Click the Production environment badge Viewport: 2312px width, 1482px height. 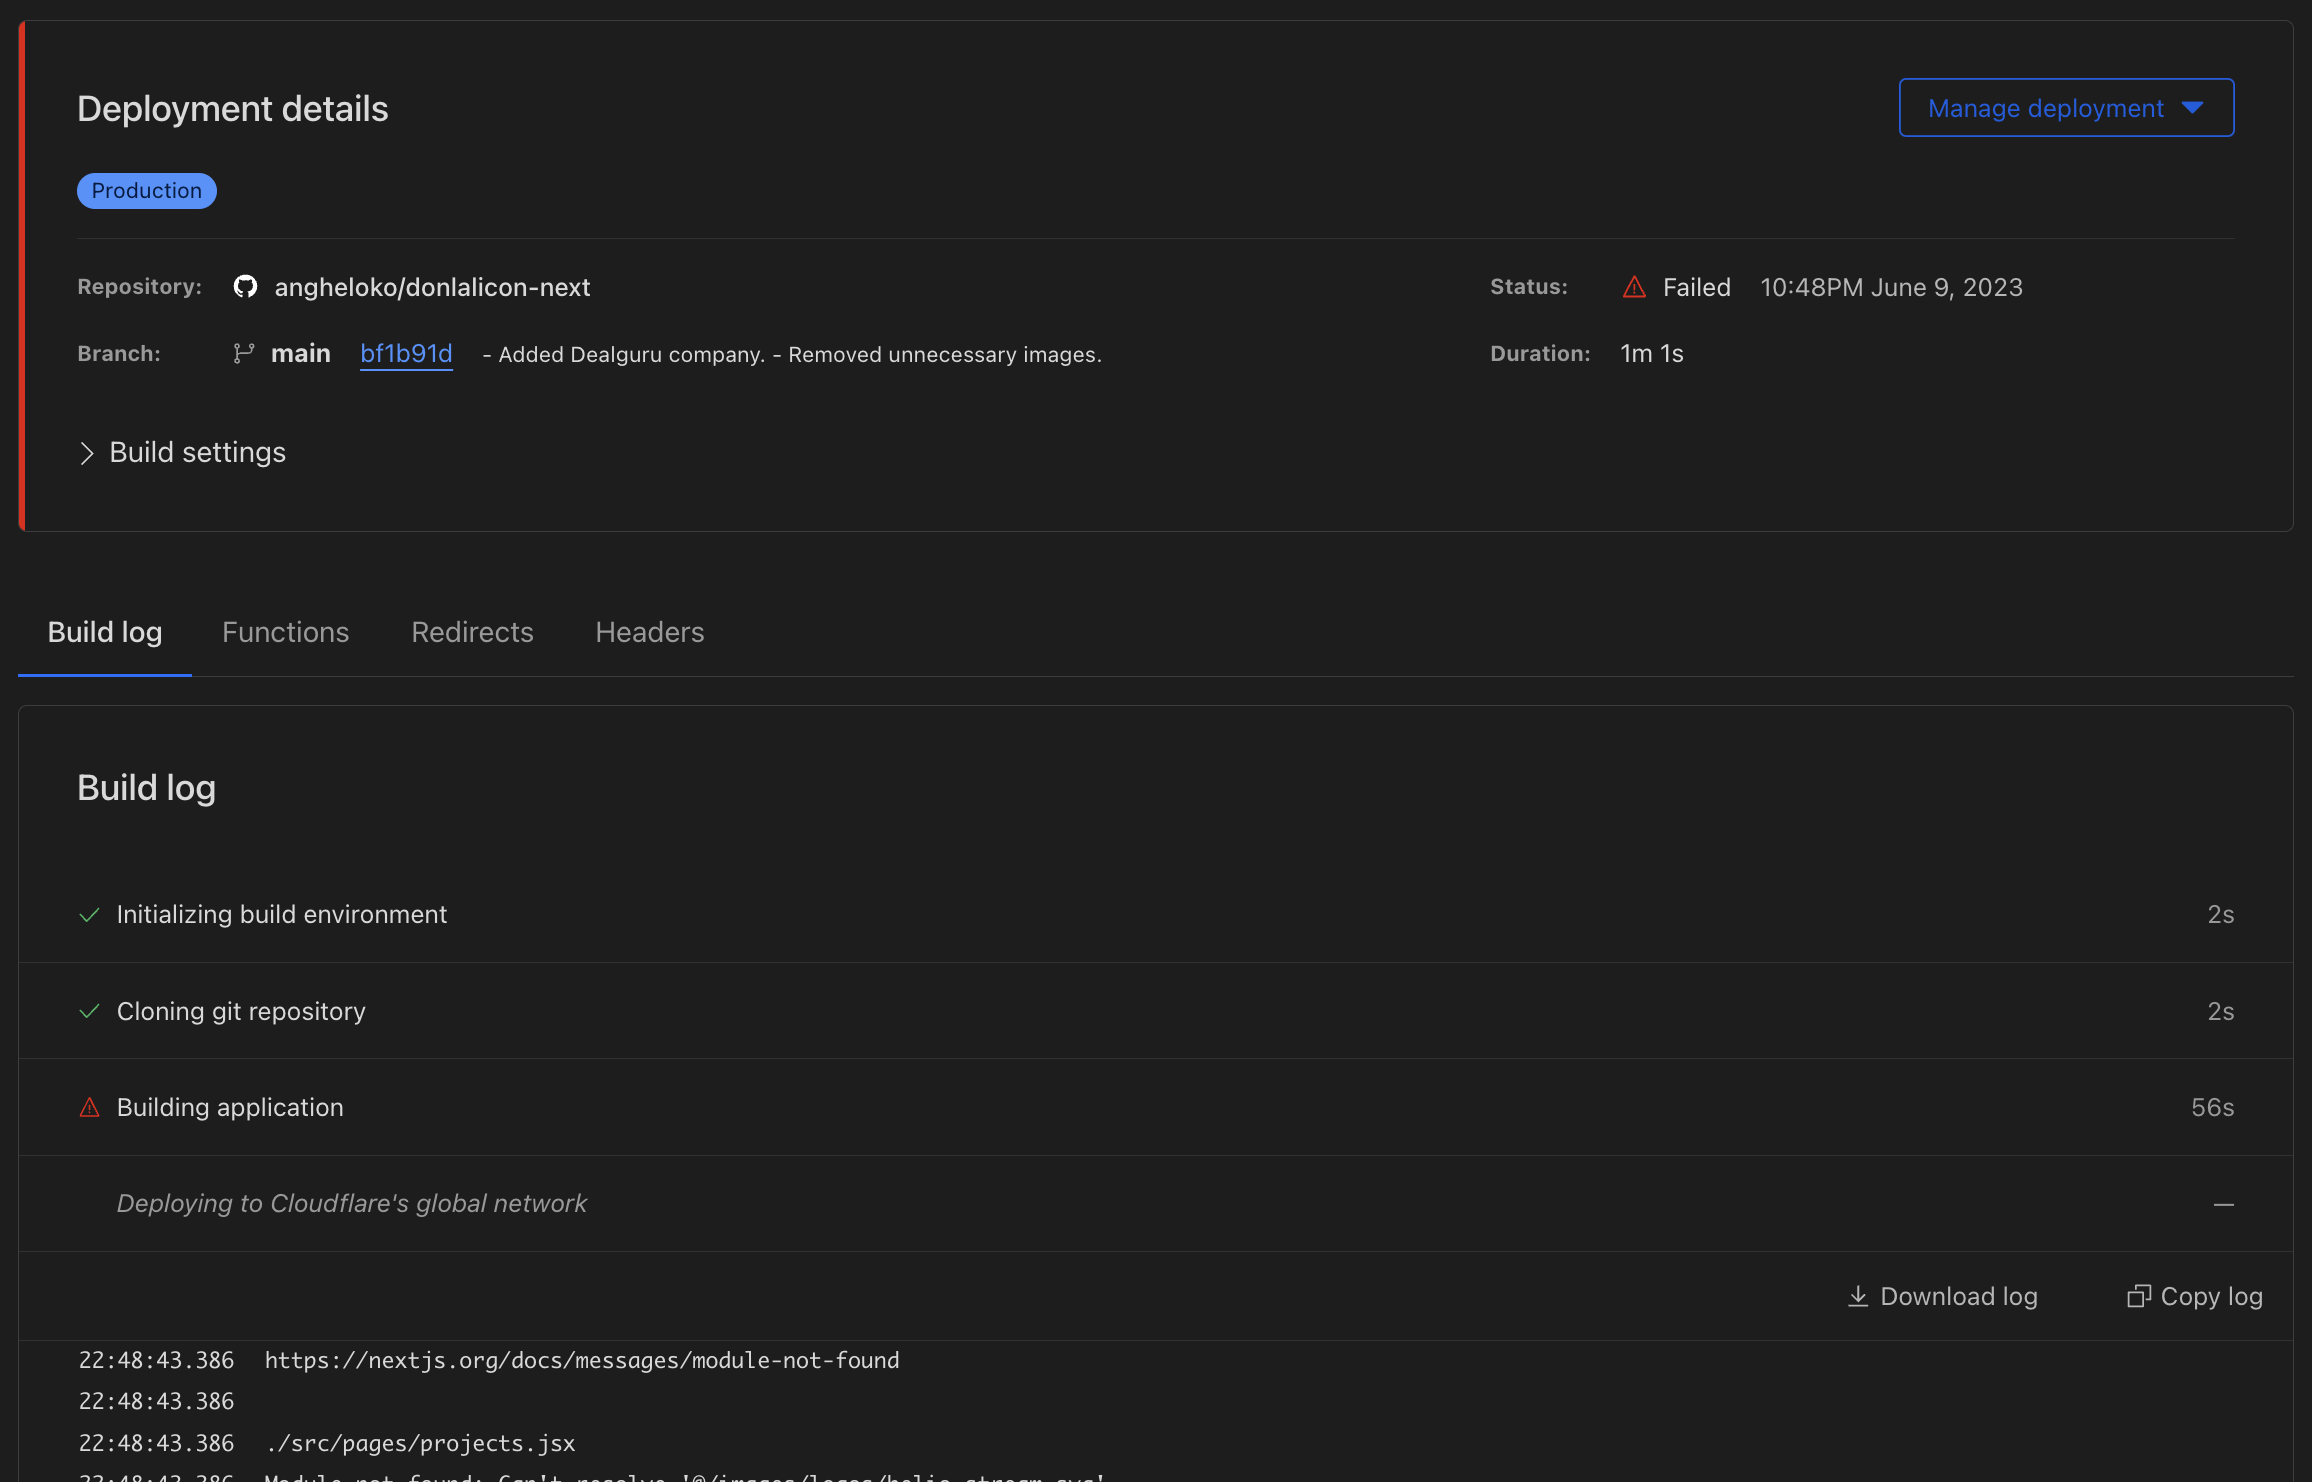147,191
